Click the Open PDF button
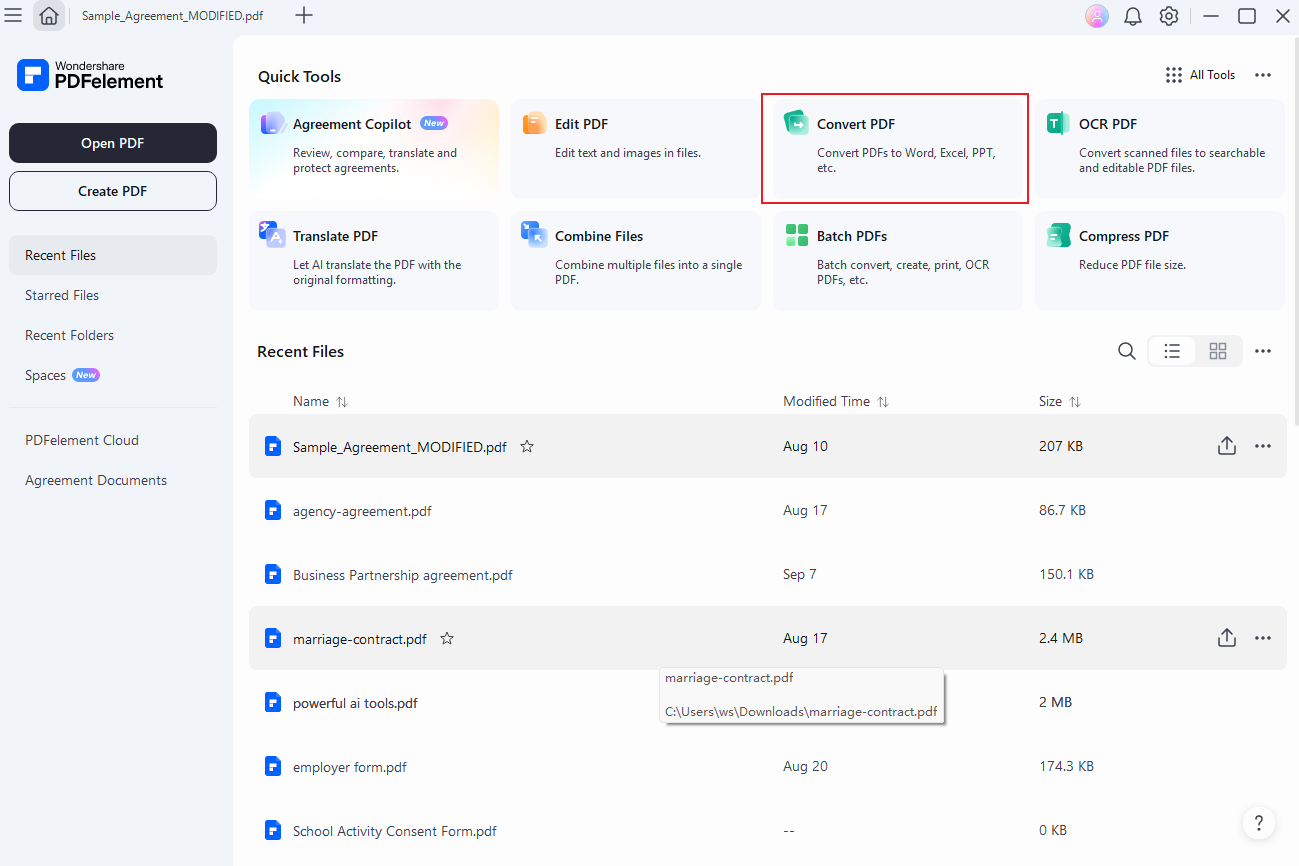1299x866 pixels. pyautogui.click(x=113, y=143)
